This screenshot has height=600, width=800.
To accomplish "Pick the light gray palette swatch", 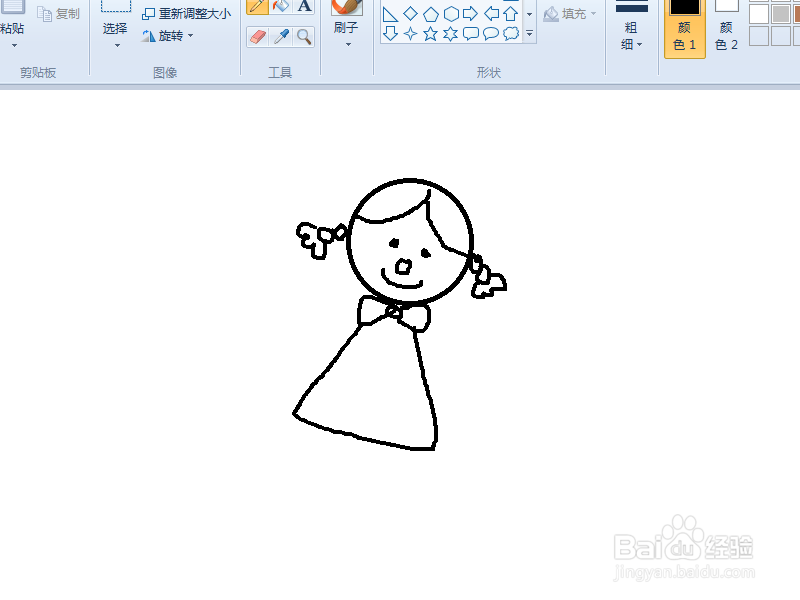I will 780,14.
